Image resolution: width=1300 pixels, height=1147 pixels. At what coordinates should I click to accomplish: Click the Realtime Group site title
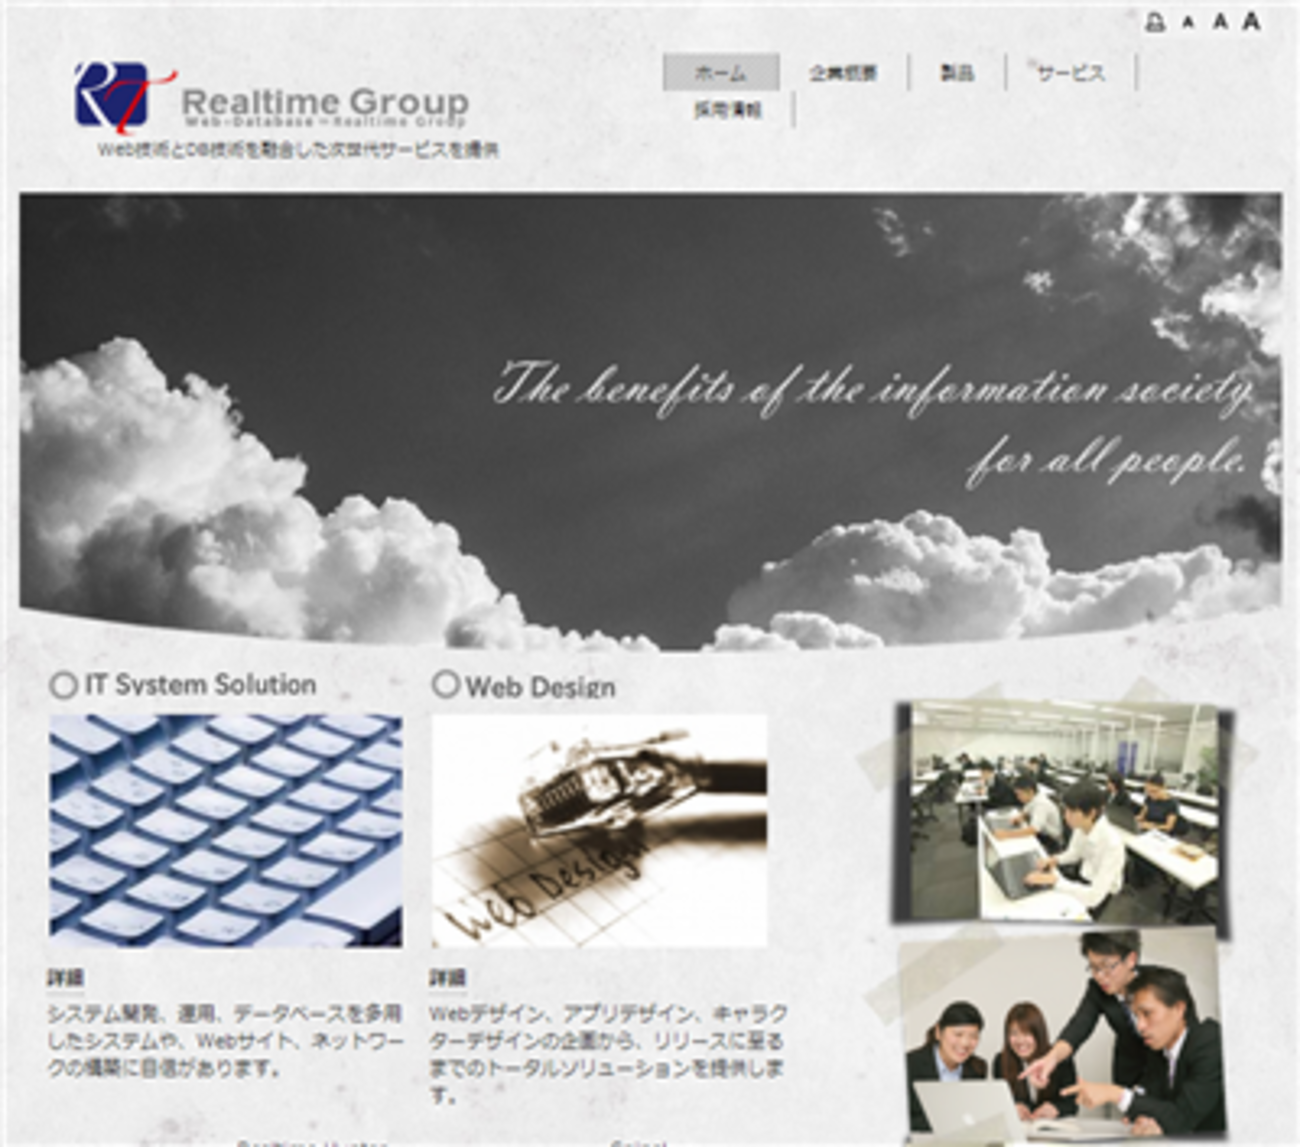(x=325, y=101)
